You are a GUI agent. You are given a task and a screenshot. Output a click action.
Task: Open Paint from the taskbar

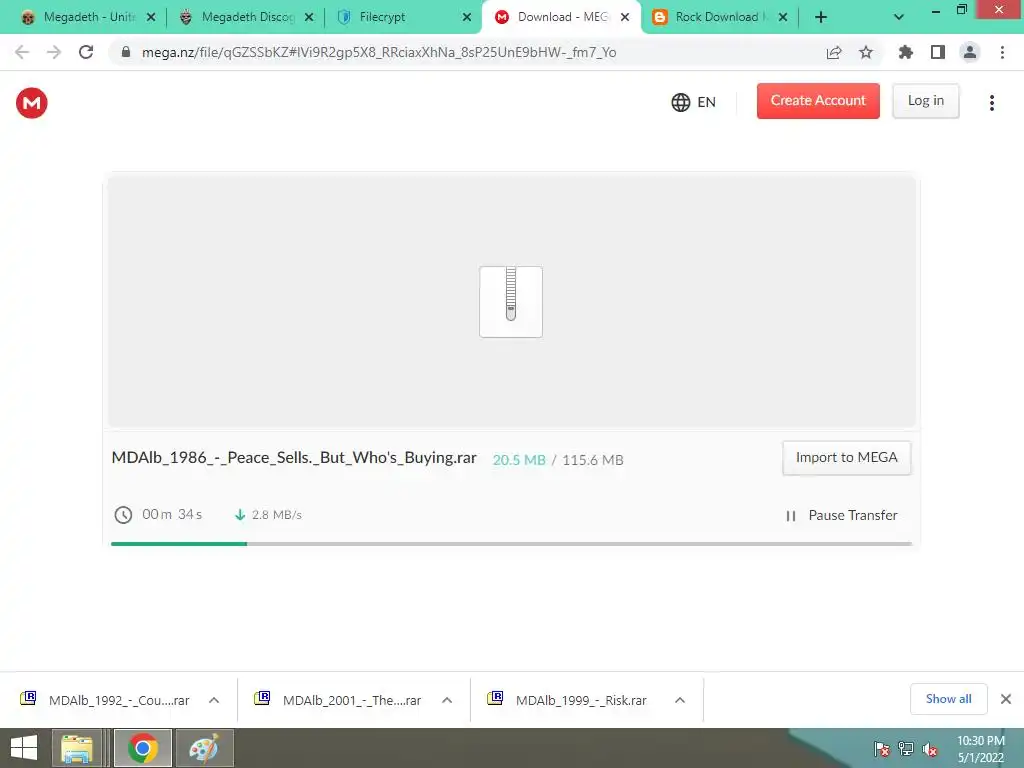[x=204, y=748]
